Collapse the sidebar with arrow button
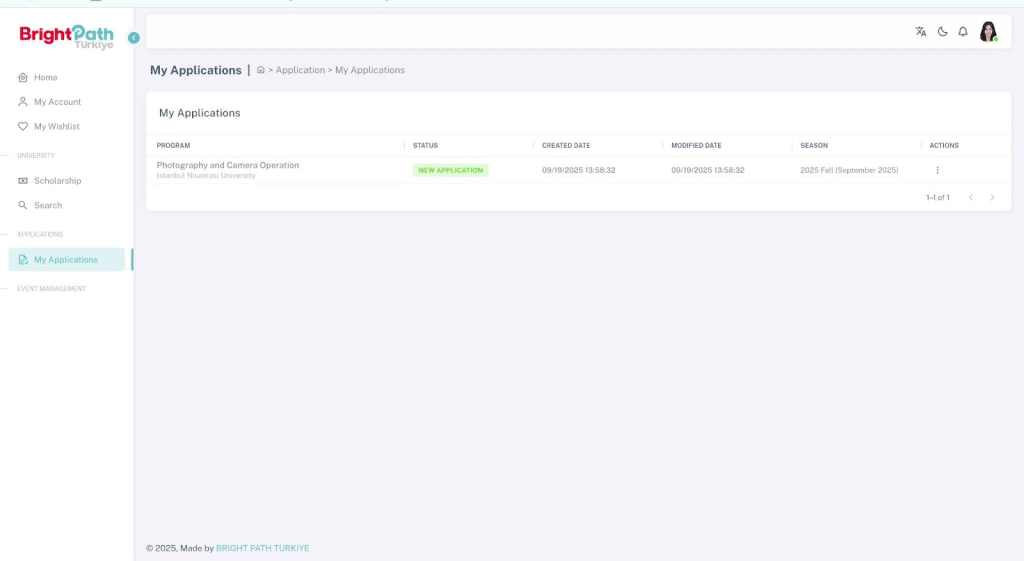Image resolution: width=1024 pixels, height=561 pixels. click(x=134, y=38)
